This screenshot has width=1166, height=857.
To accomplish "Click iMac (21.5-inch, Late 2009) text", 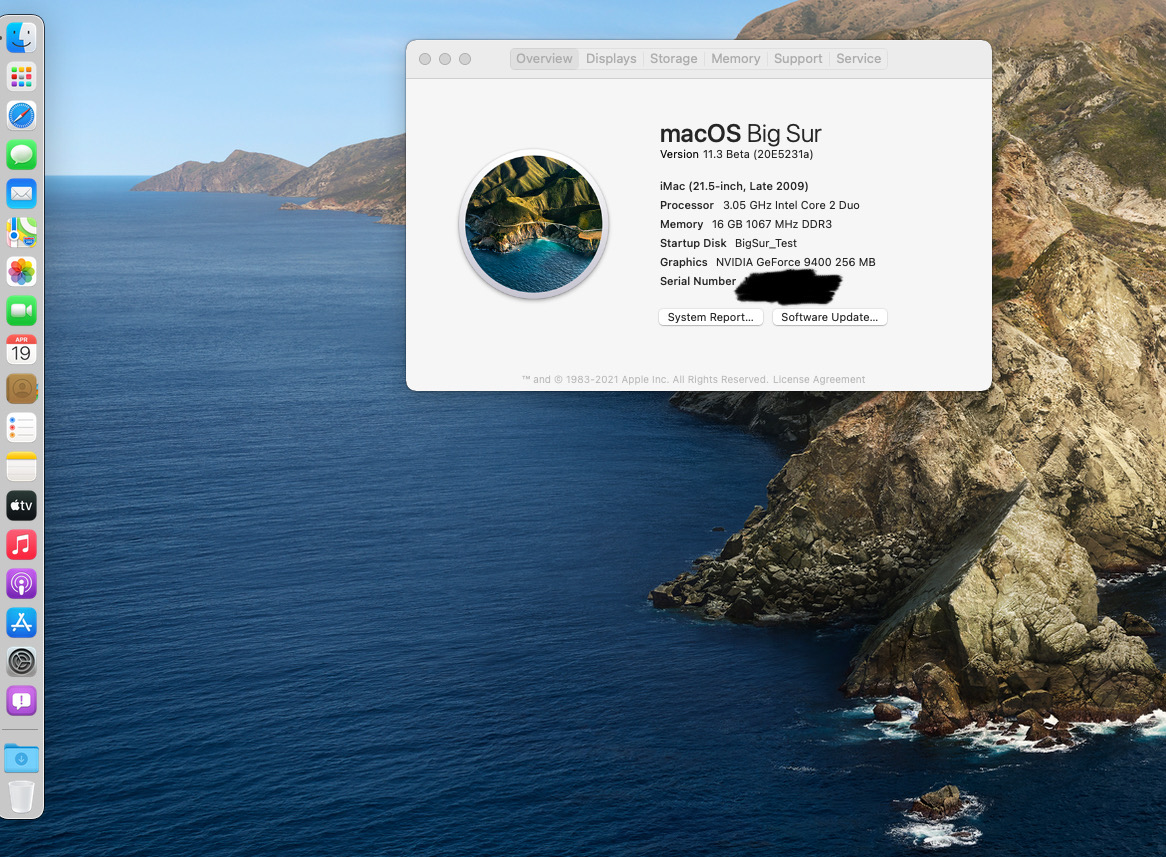I will pos(734,186).
